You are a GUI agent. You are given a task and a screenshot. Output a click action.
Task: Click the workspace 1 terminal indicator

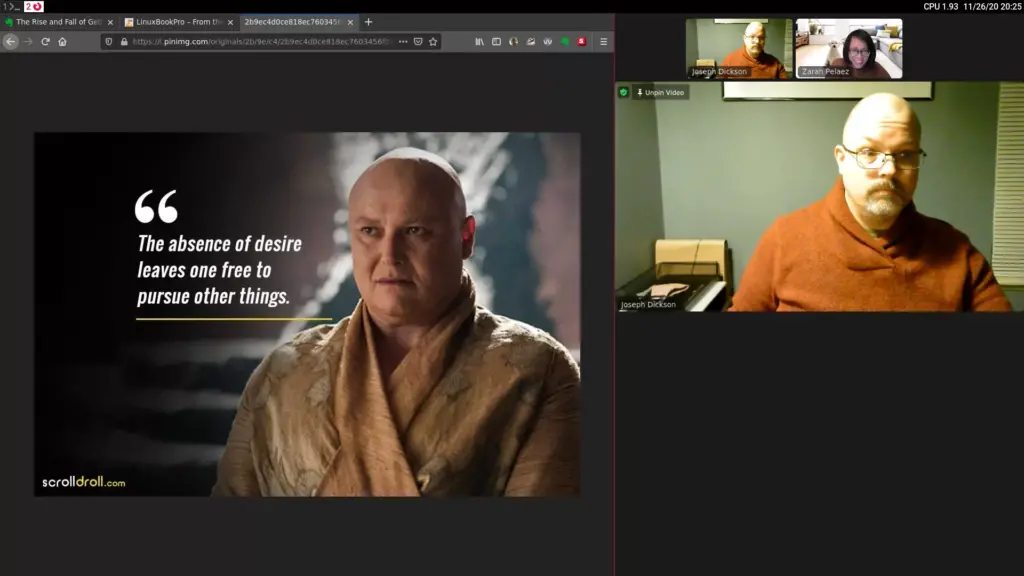tap(11, 6)
